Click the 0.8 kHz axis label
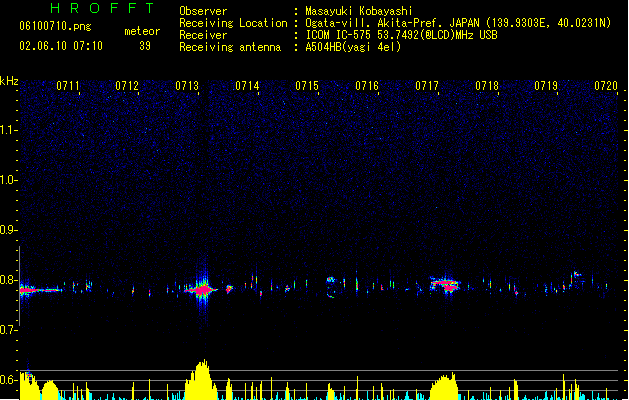 (x=9, y=280)
